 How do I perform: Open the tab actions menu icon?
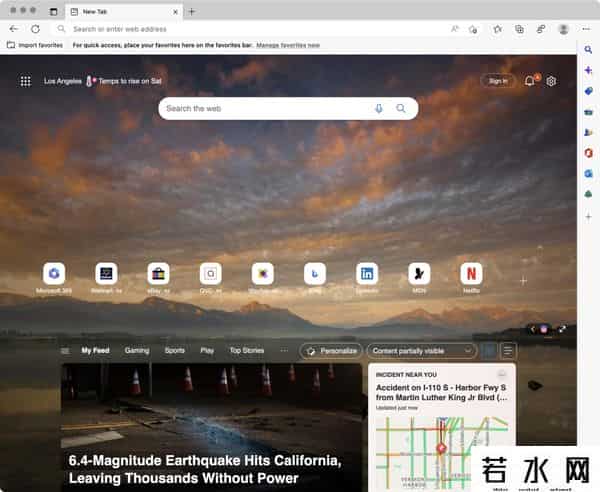click(54, 12)
